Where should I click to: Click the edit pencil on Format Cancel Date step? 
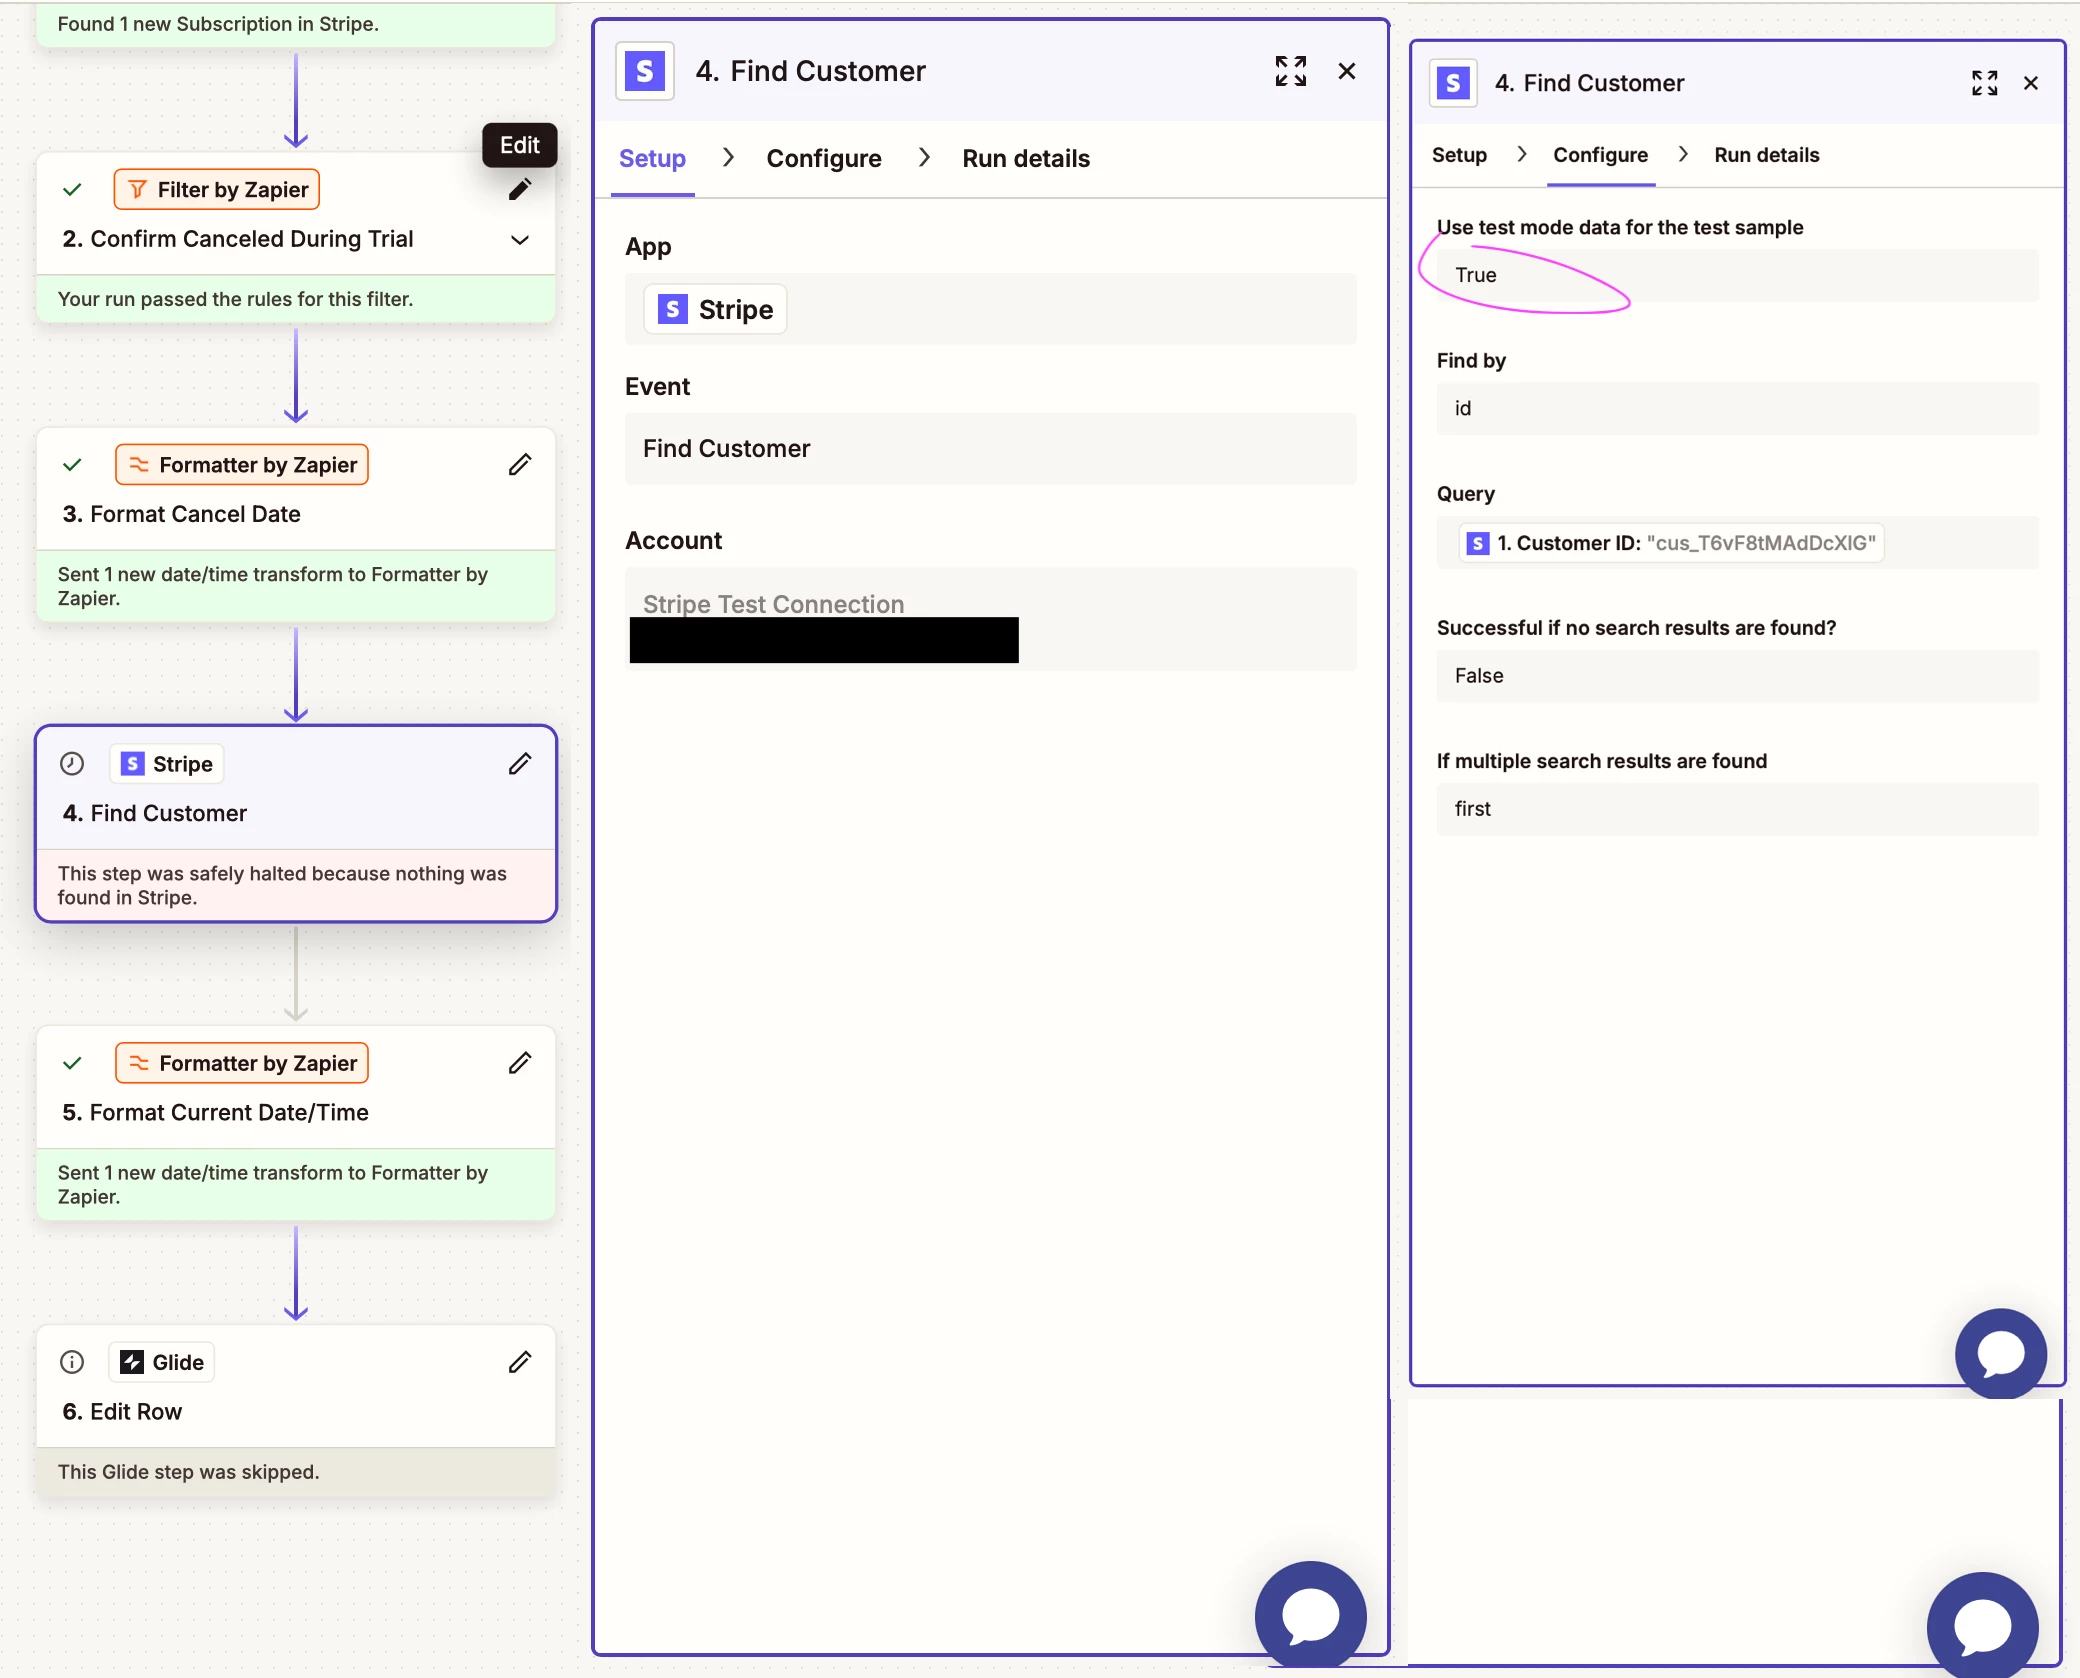(519, 465)
